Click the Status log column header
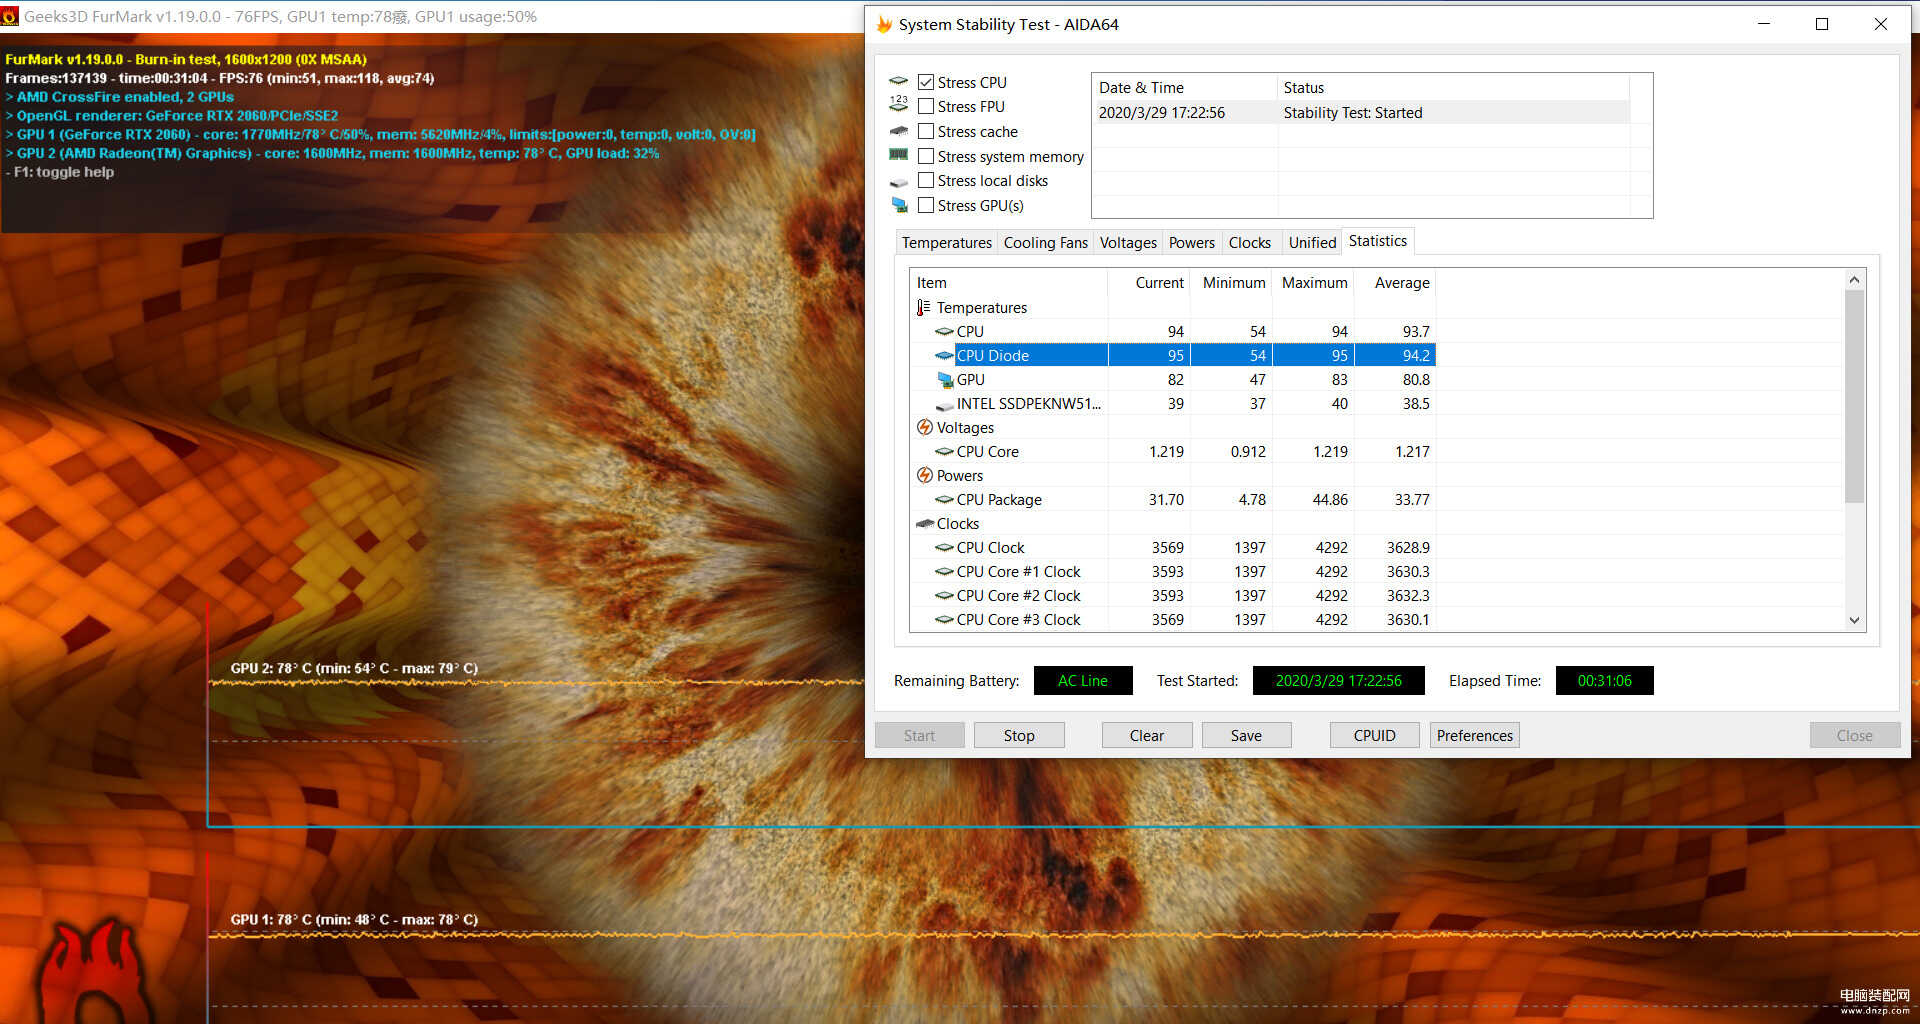The width and height of the screenshot is (1920, 1024). click(x=1453, y=88)
